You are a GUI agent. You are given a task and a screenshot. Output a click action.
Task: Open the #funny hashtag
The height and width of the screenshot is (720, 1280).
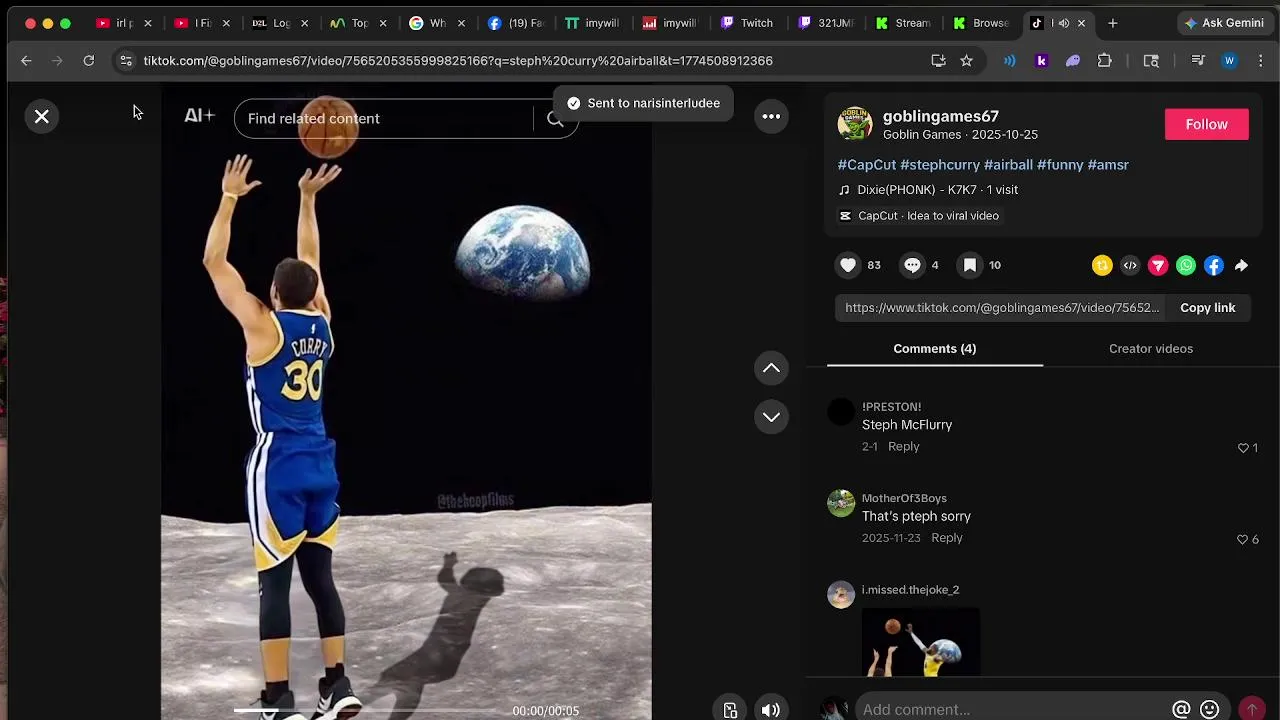point(1060,165)
